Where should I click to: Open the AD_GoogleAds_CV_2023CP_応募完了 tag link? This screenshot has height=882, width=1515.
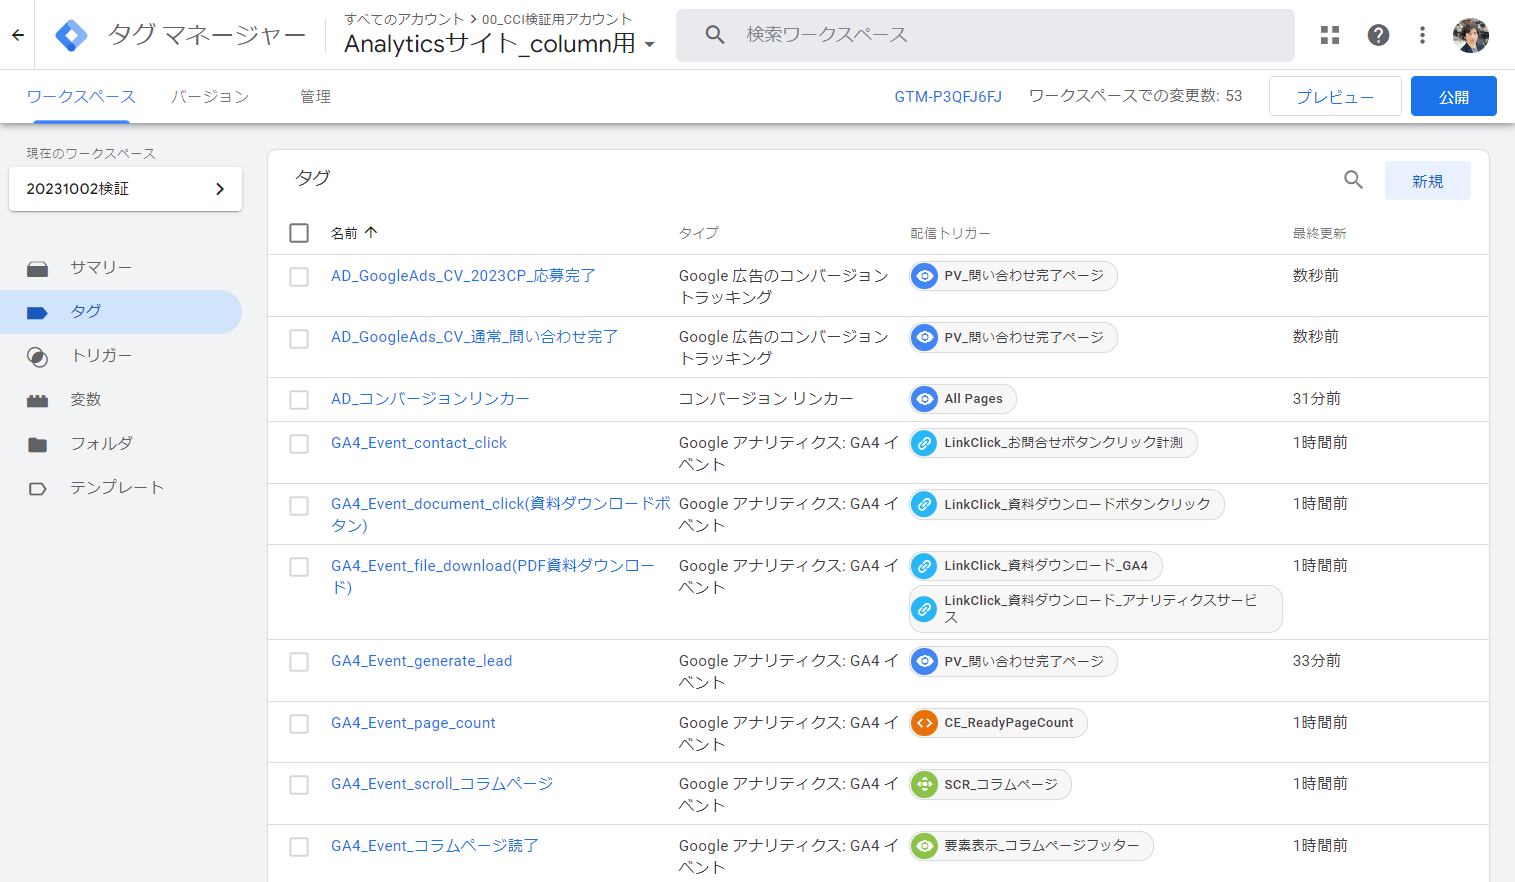click(464, 276)
